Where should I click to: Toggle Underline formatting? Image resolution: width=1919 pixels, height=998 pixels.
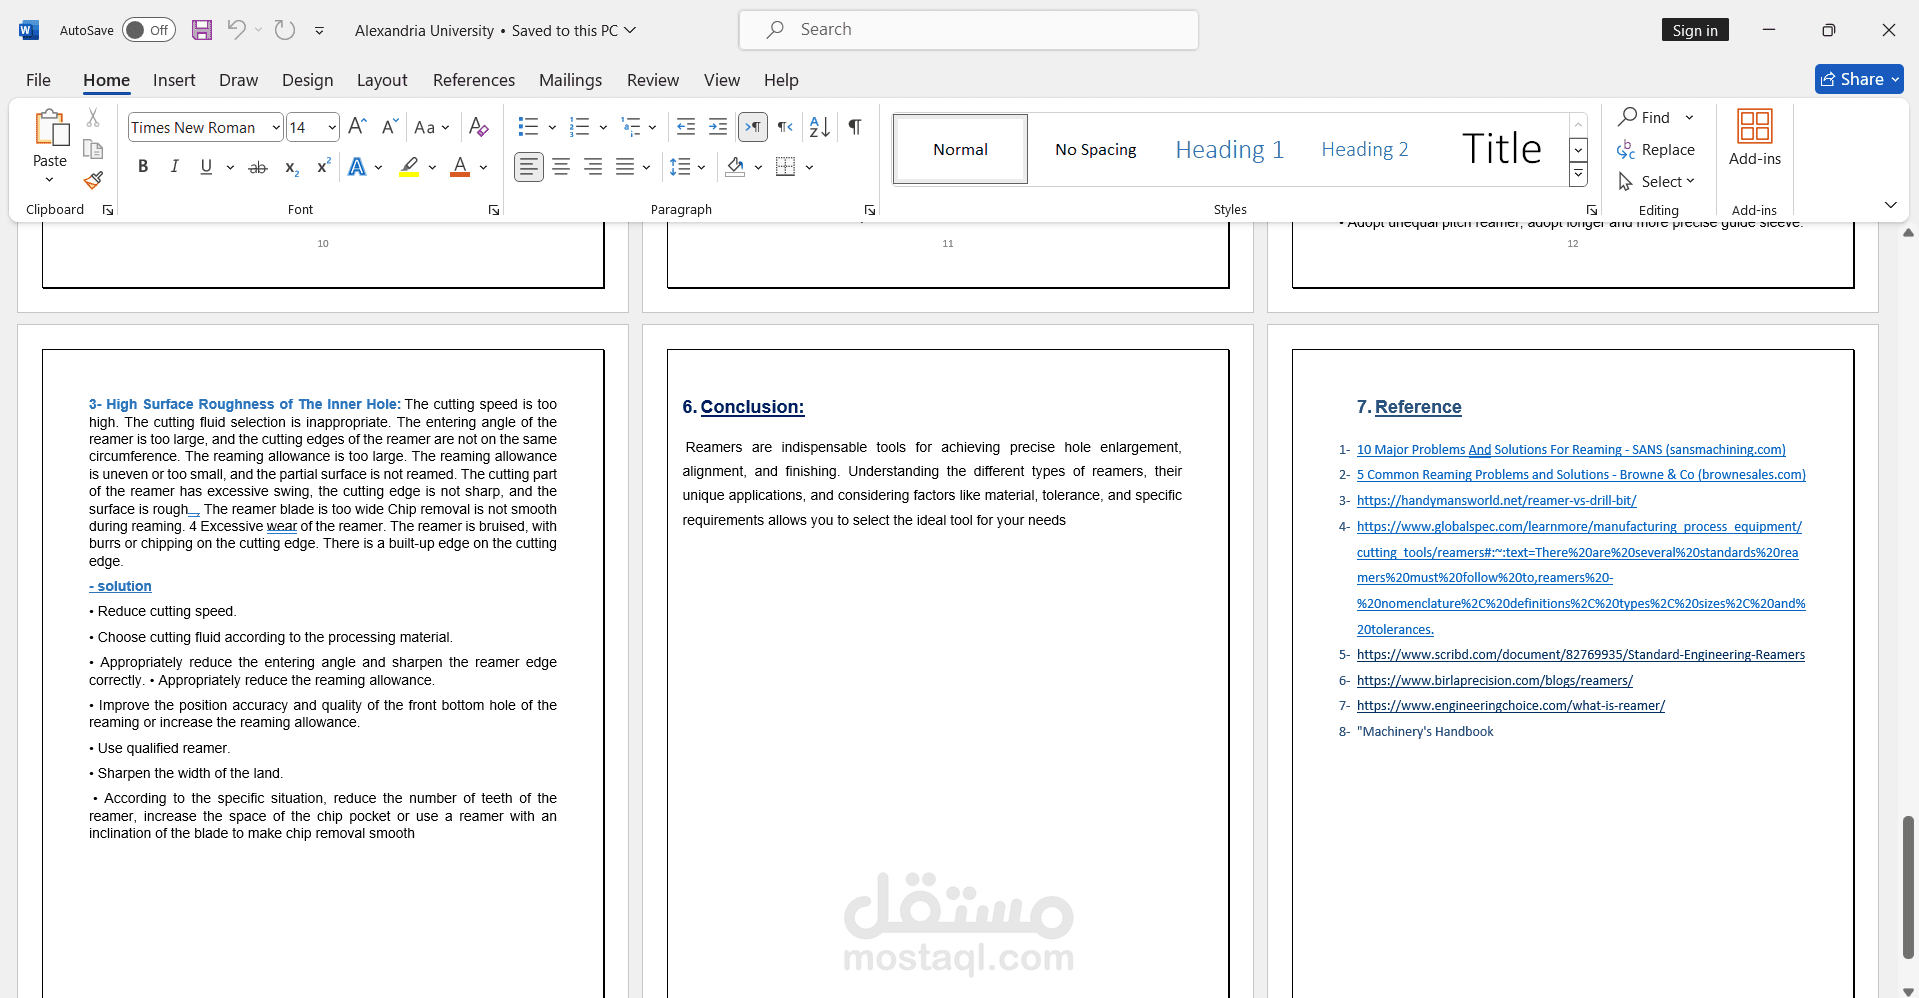tap(206, 167)
